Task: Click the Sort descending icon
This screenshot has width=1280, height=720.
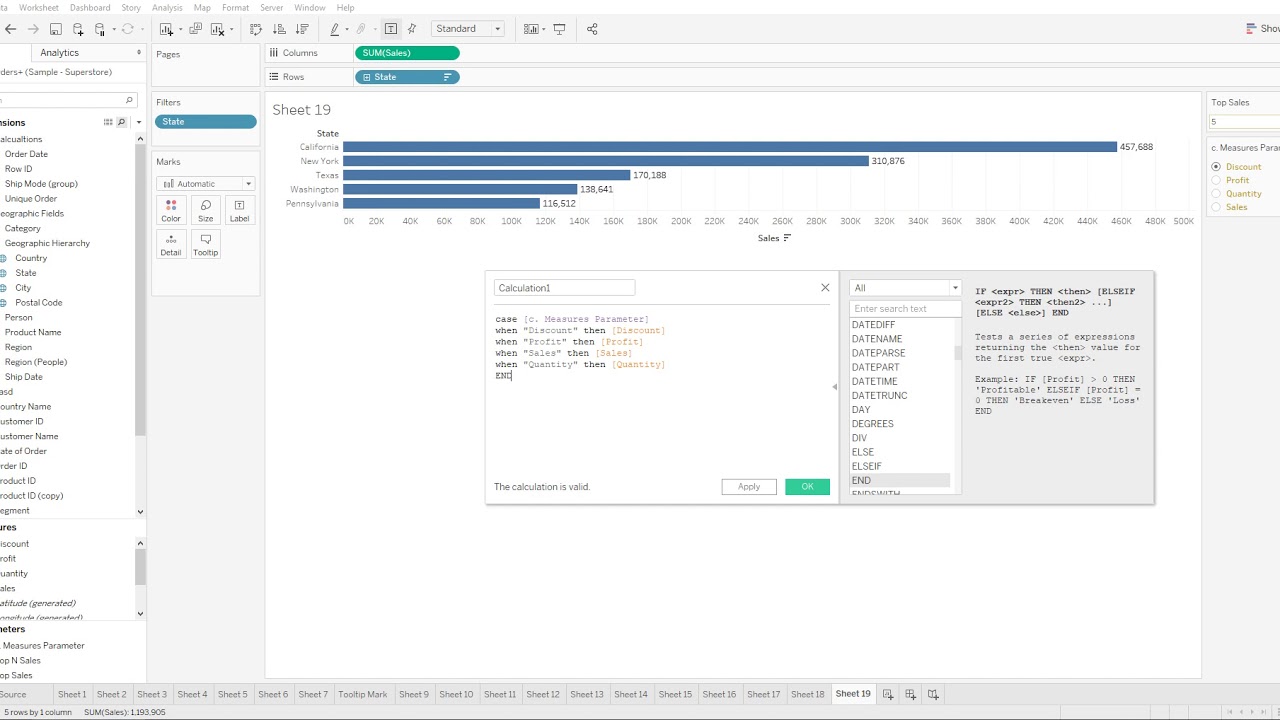Action: coord(302,29)
